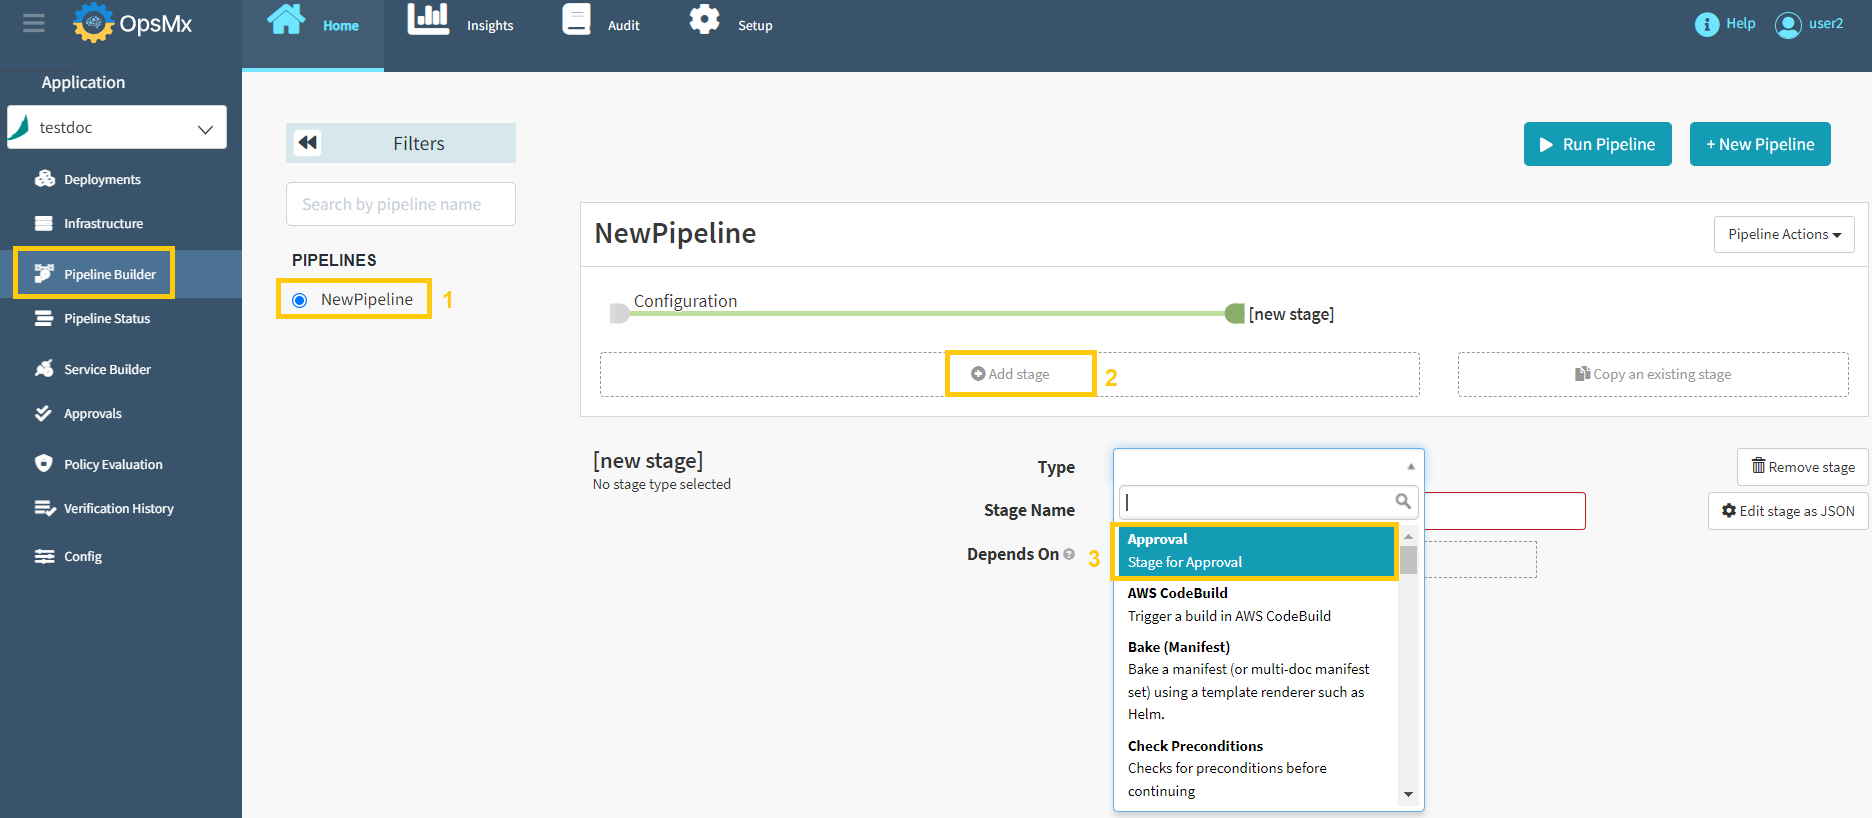The image size is (1872, 818).
Task: Open the Pipeline Actions dropdown
Action: click(x=1783, y=234)
